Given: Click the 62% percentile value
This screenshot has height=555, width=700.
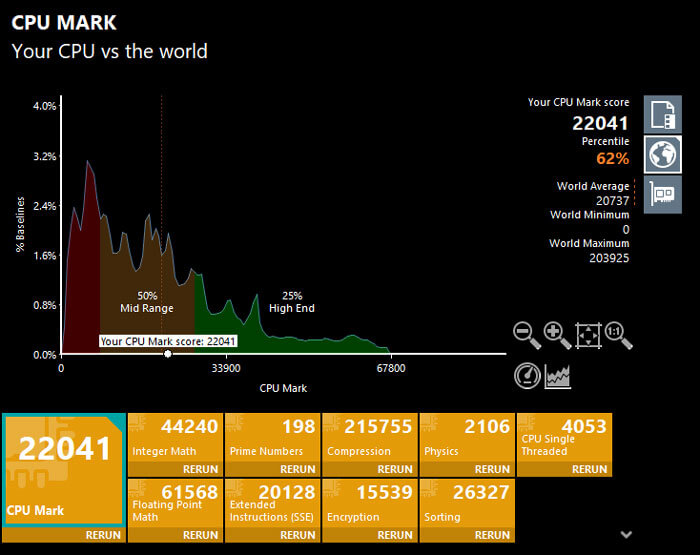Looking at the screenshot, I should click(x=612, y=159).
